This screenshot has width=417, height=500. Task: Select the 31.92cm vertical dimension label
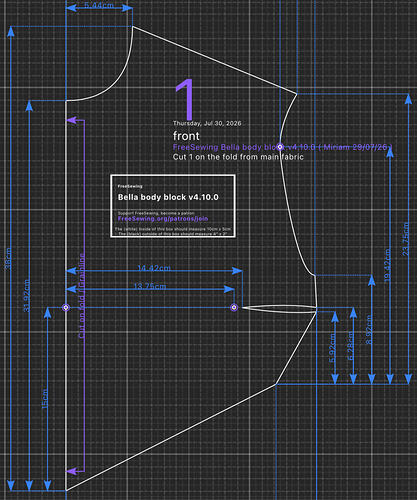click(x=27, y=296)
